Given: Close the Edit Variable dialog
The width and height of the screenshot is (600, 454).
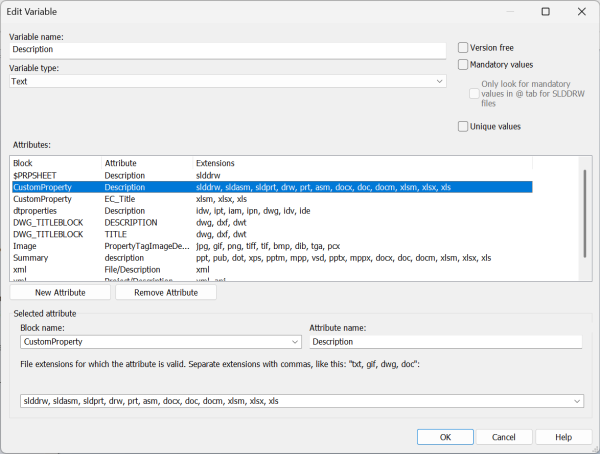Looking at the screenshot, I should pyautogui.click(x=582, y=12).
